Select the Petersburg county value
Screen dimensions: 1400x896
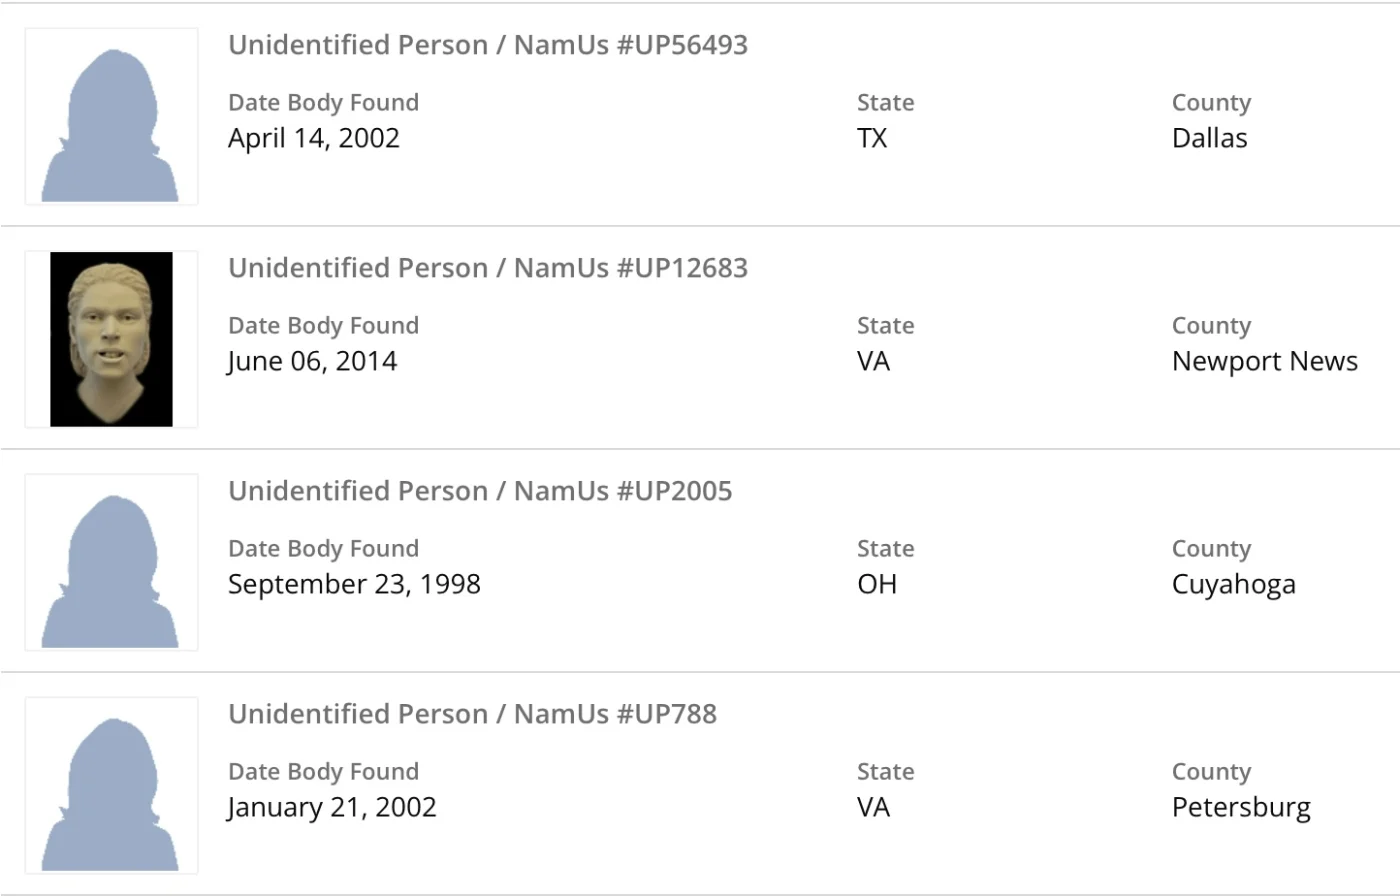point(1241,807)
